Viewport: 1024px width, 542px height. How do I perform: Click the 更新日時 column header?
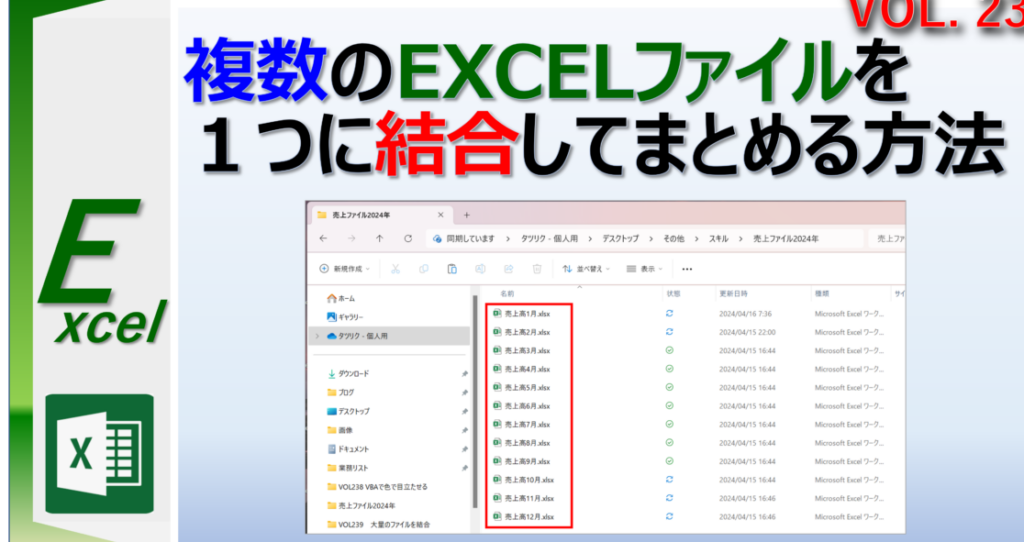[x=733, y=294]
